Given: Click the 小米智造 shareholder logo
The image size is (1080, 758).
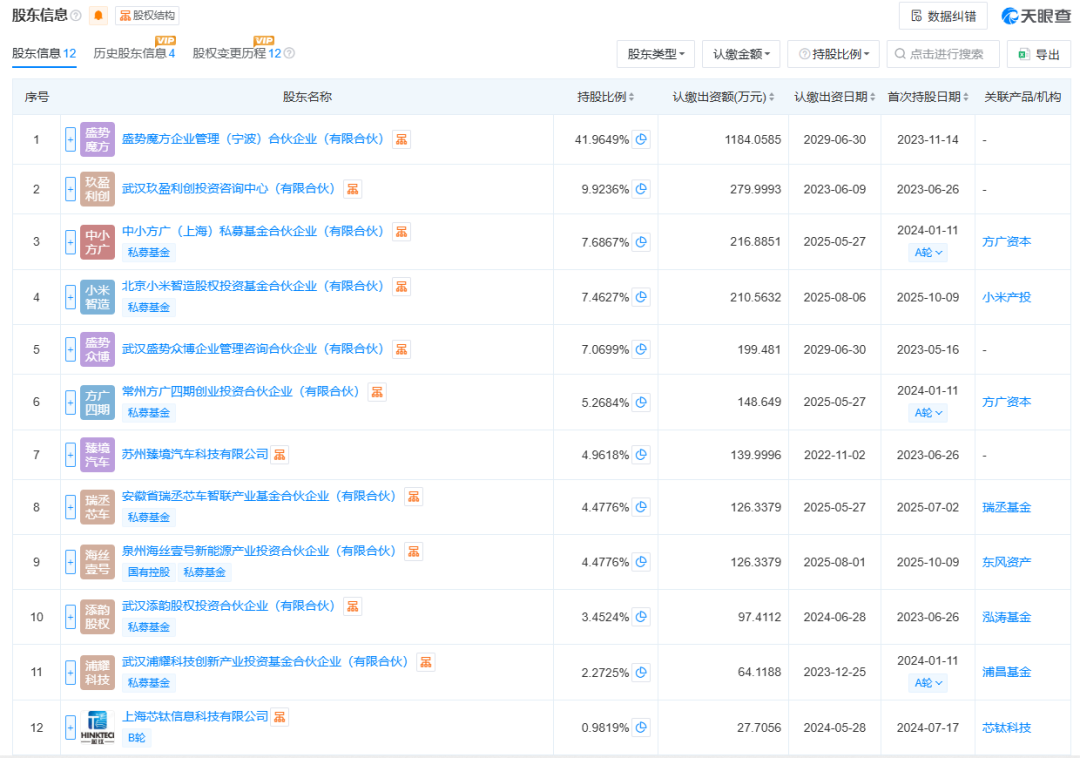Looking at the screenshot, I should (97, 297).
